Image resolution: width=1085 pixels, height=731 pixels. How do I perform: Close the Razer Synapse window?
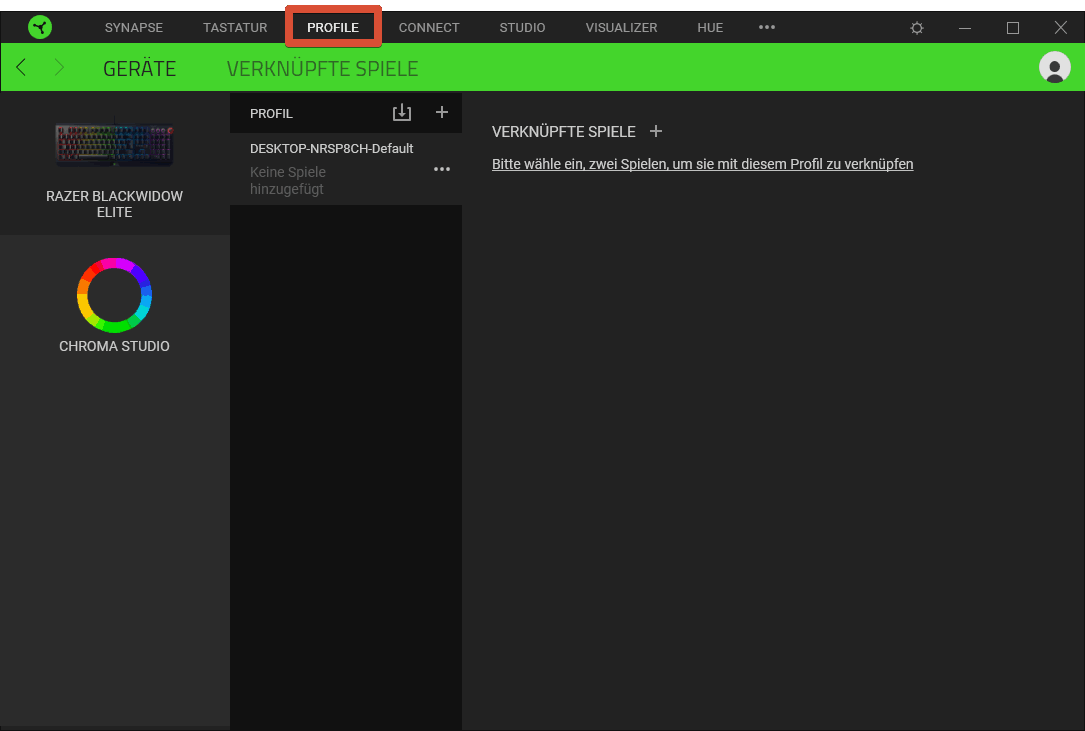(1061, 28)
